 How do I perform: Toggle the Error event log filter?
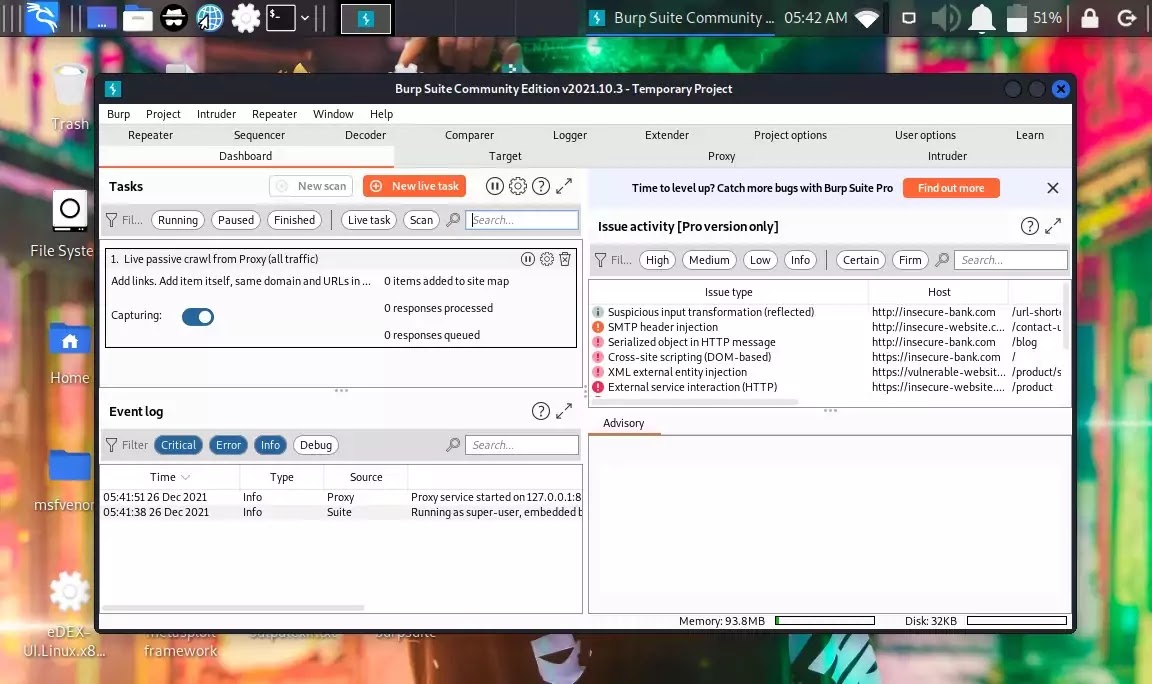tap(228, 445)
